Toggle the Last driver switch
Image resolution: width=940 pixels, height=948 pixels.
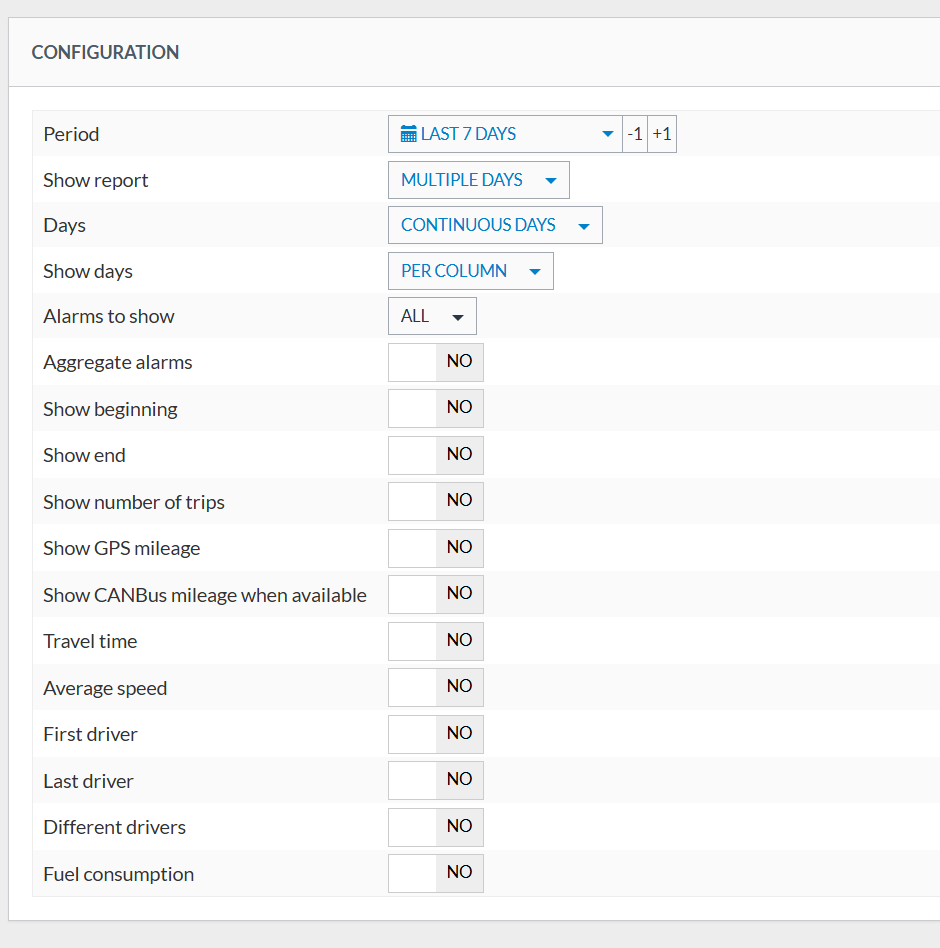click(x=436, y=781)
